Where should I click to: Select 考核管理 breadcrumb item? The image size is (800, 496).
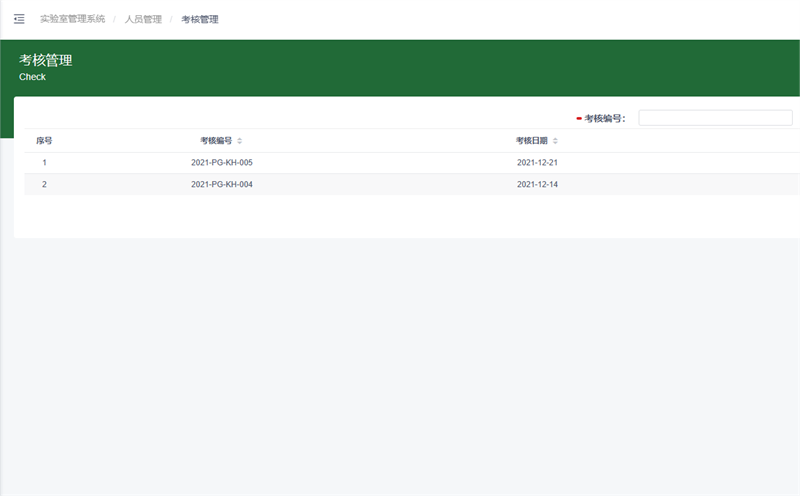coord(200,19)
